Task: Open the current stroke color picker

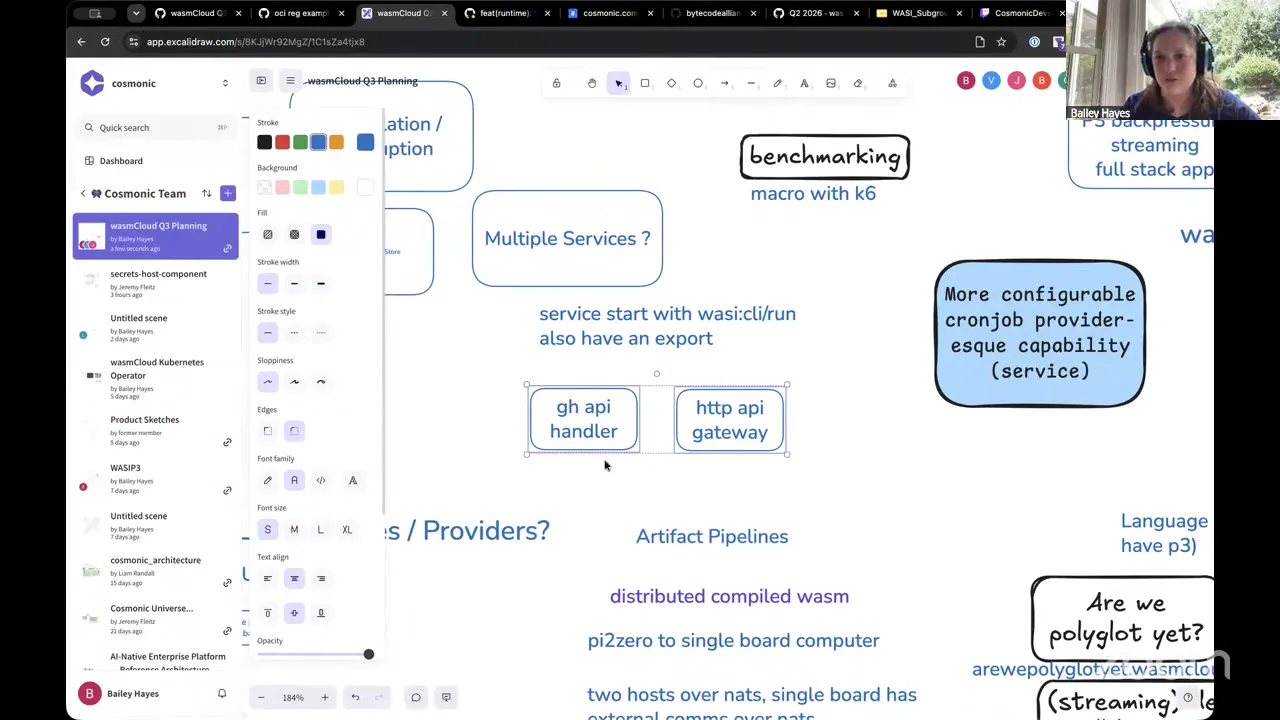Action: (365, 143)
